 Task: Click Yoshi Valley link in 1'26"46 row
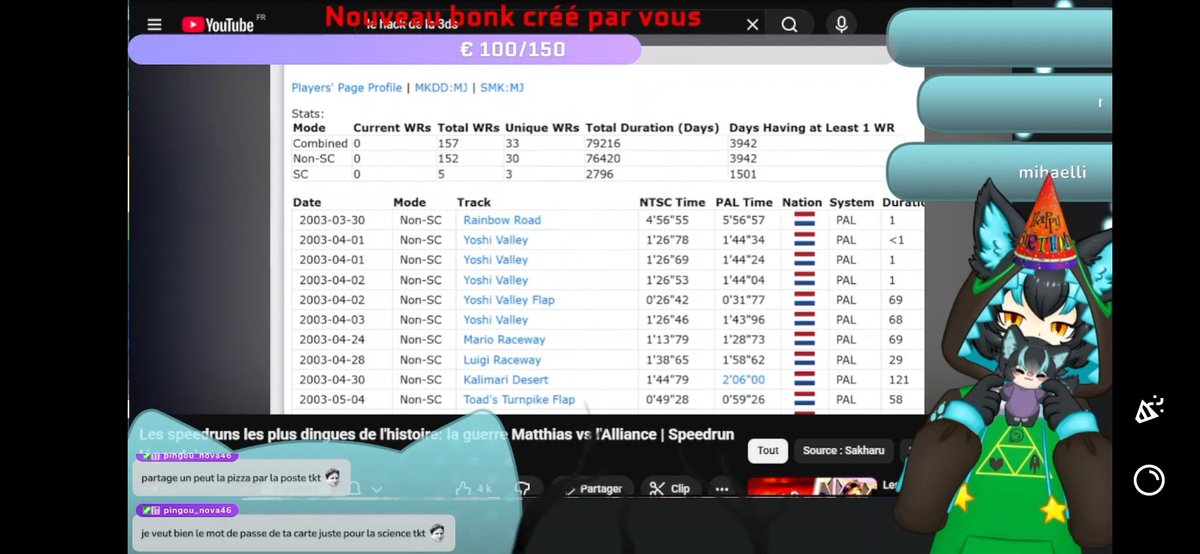(x=496, y=320)
